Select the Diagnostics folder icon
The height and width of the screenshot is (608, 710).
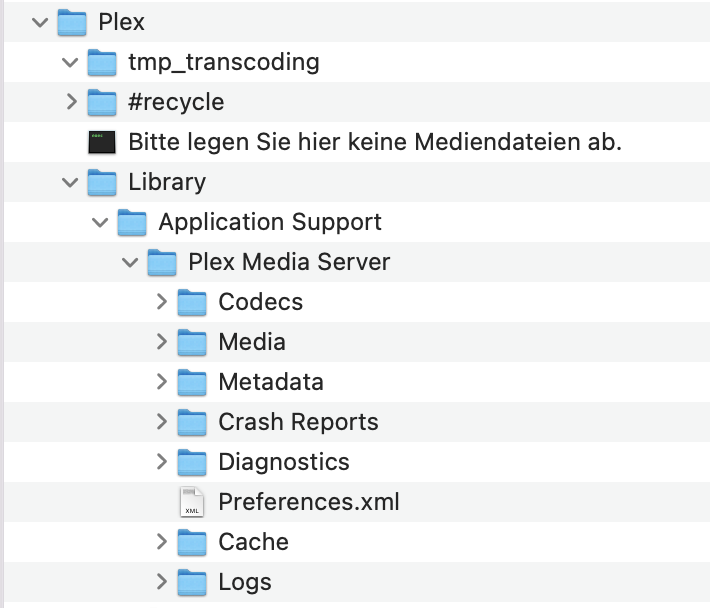(192, 462)
